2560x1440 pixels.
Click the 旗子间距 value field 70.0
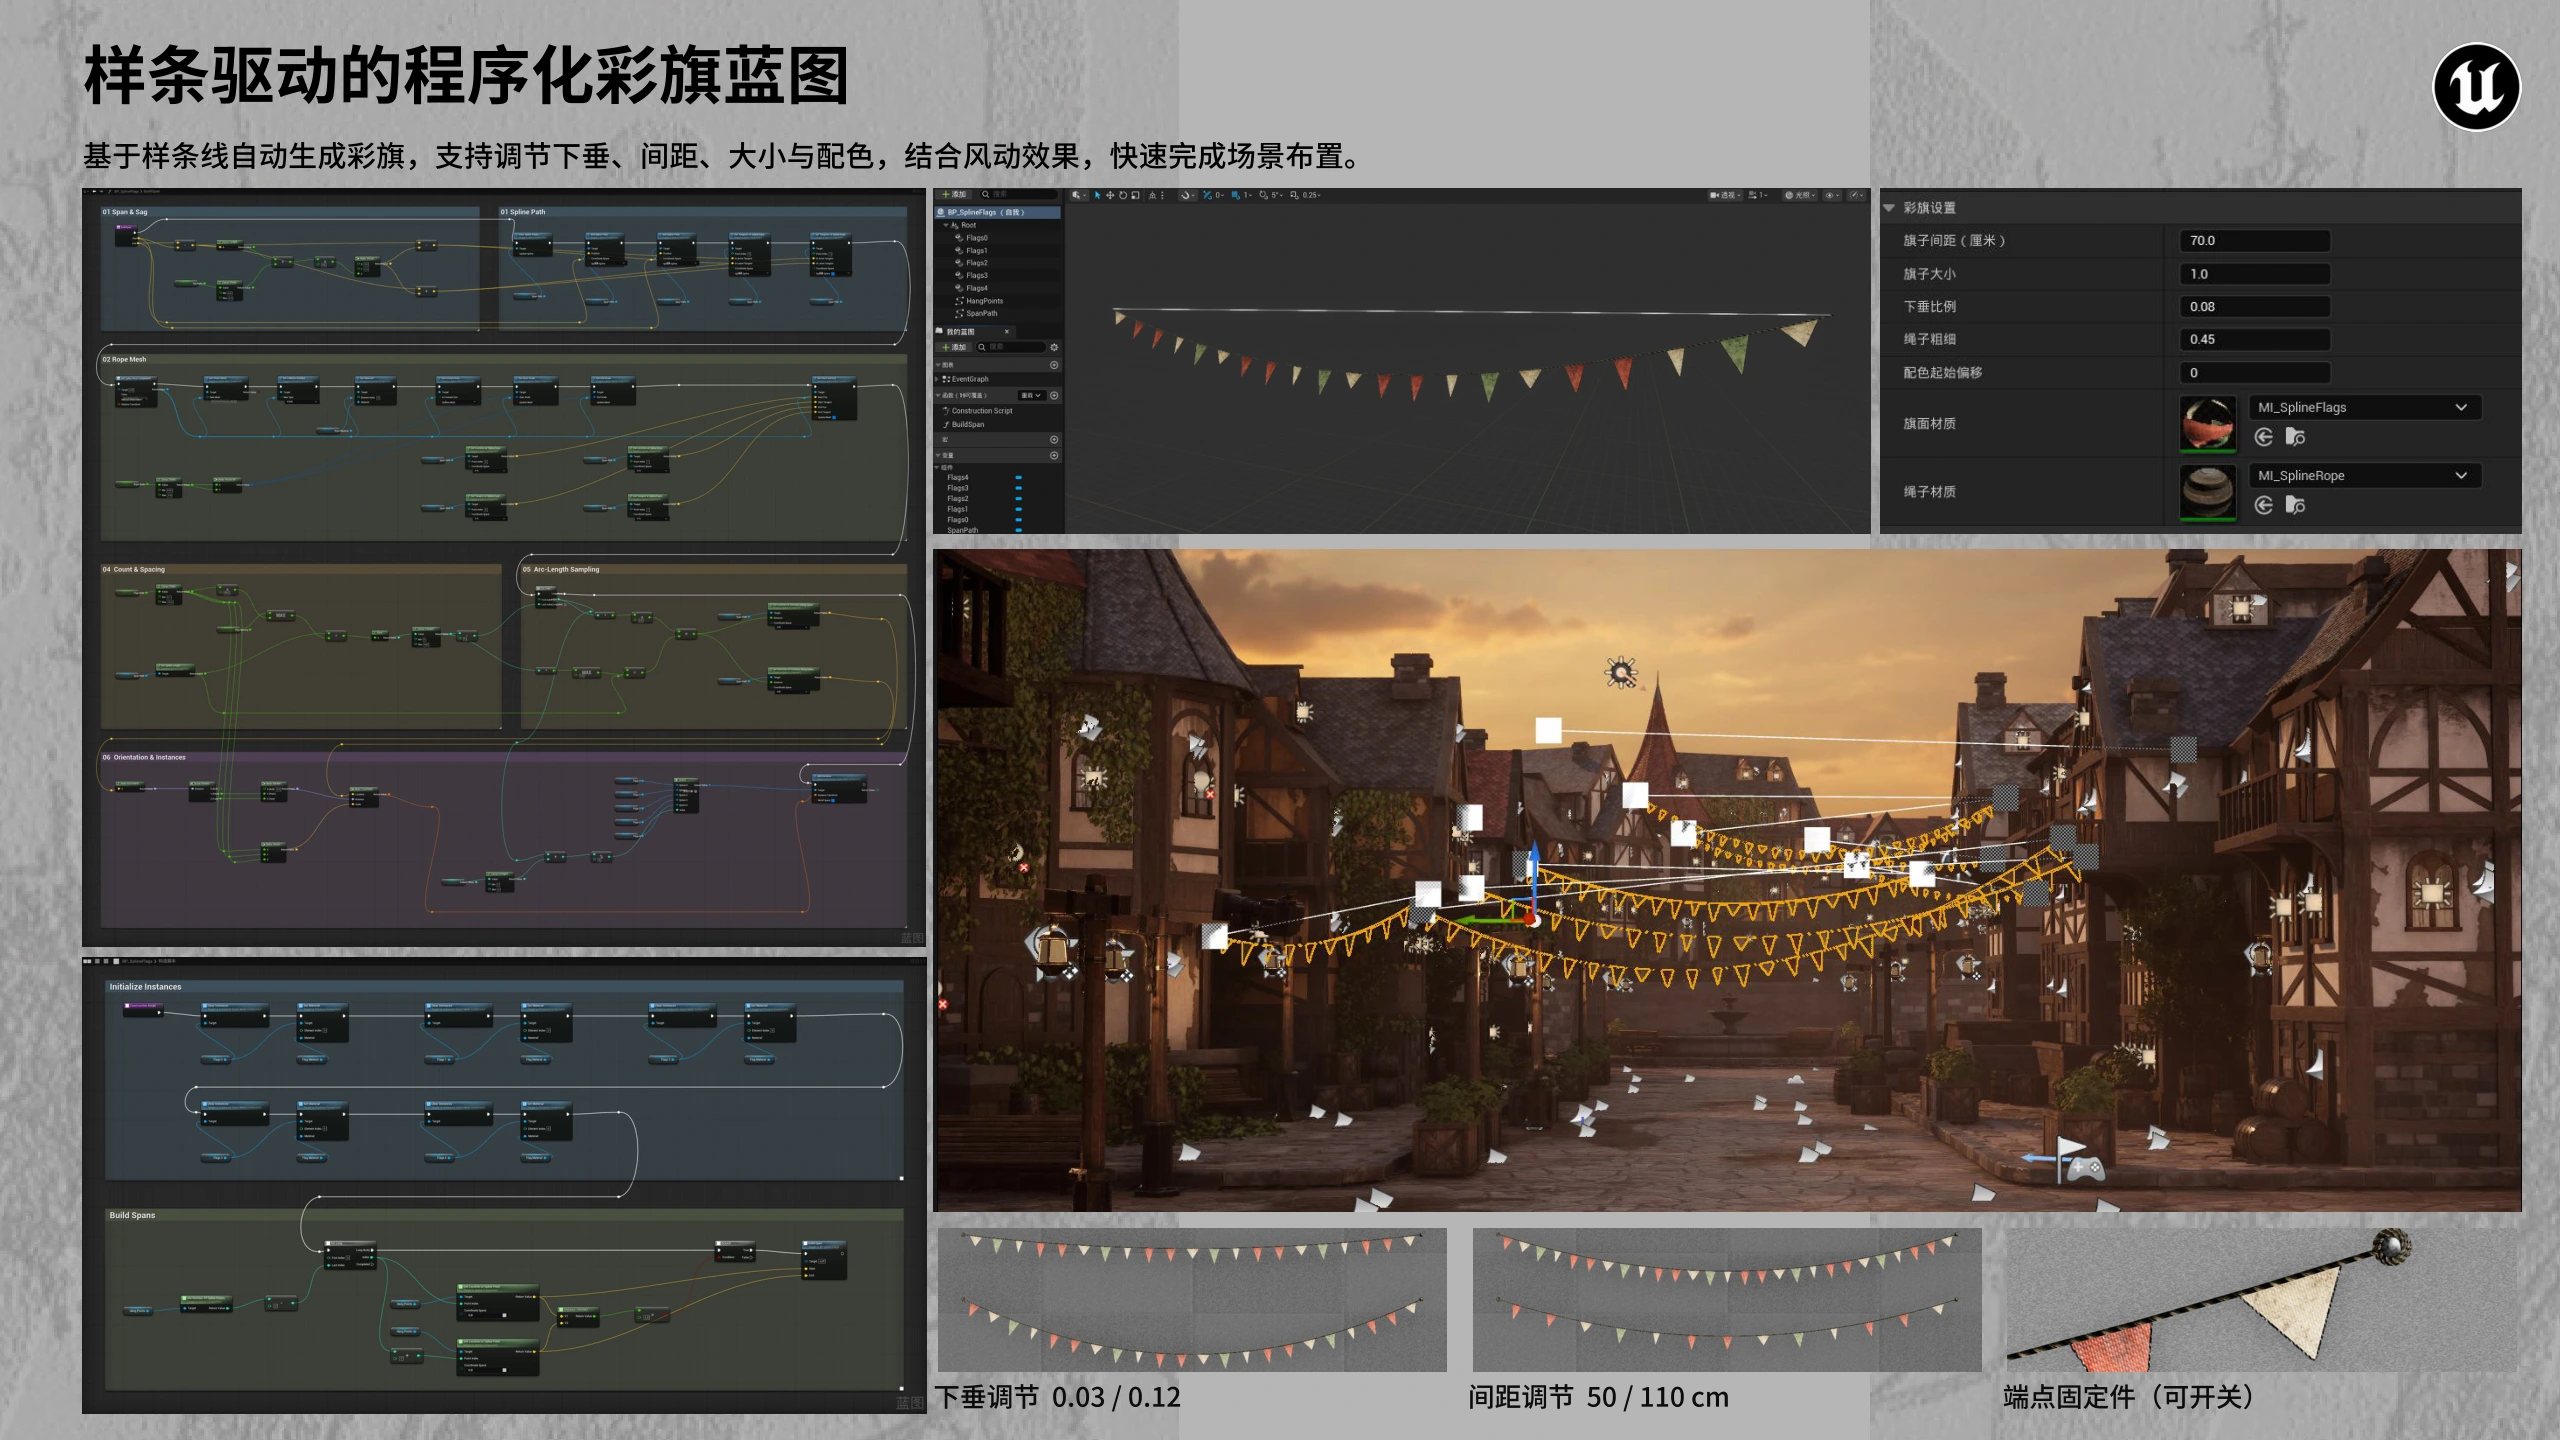point(2254,240)
